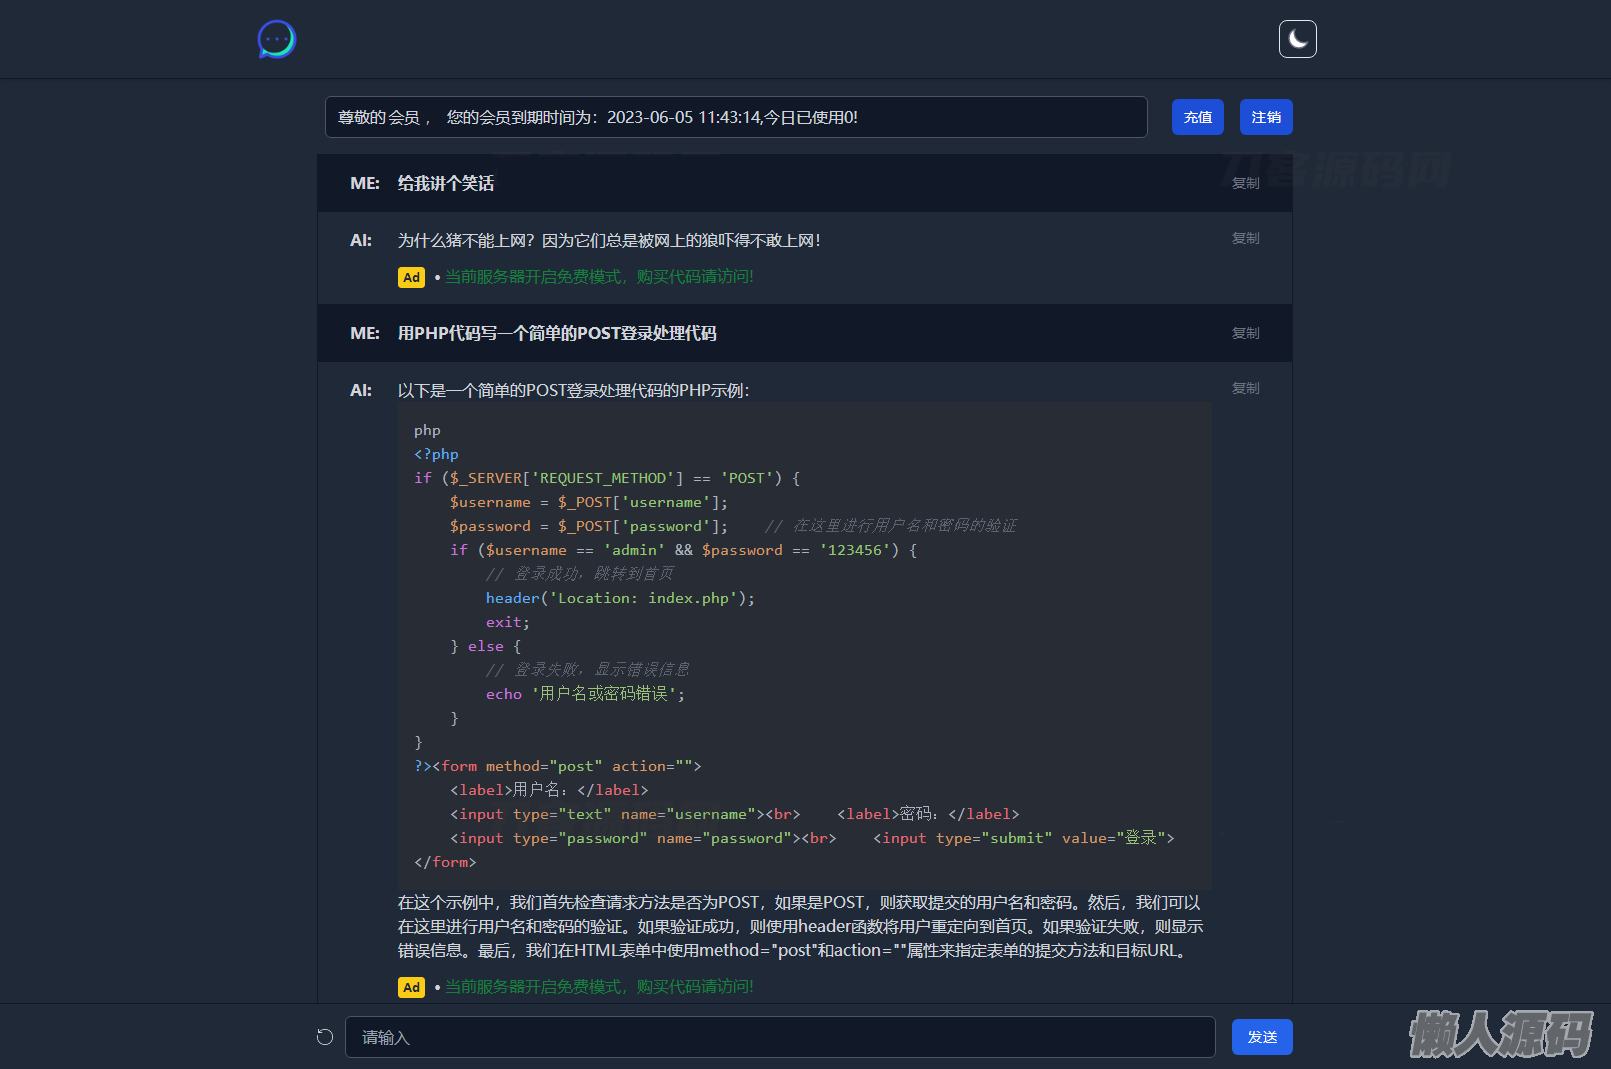Click the chat bubble logo icon
Screen dimensions: 1611x1069
[x=277, y=40]
